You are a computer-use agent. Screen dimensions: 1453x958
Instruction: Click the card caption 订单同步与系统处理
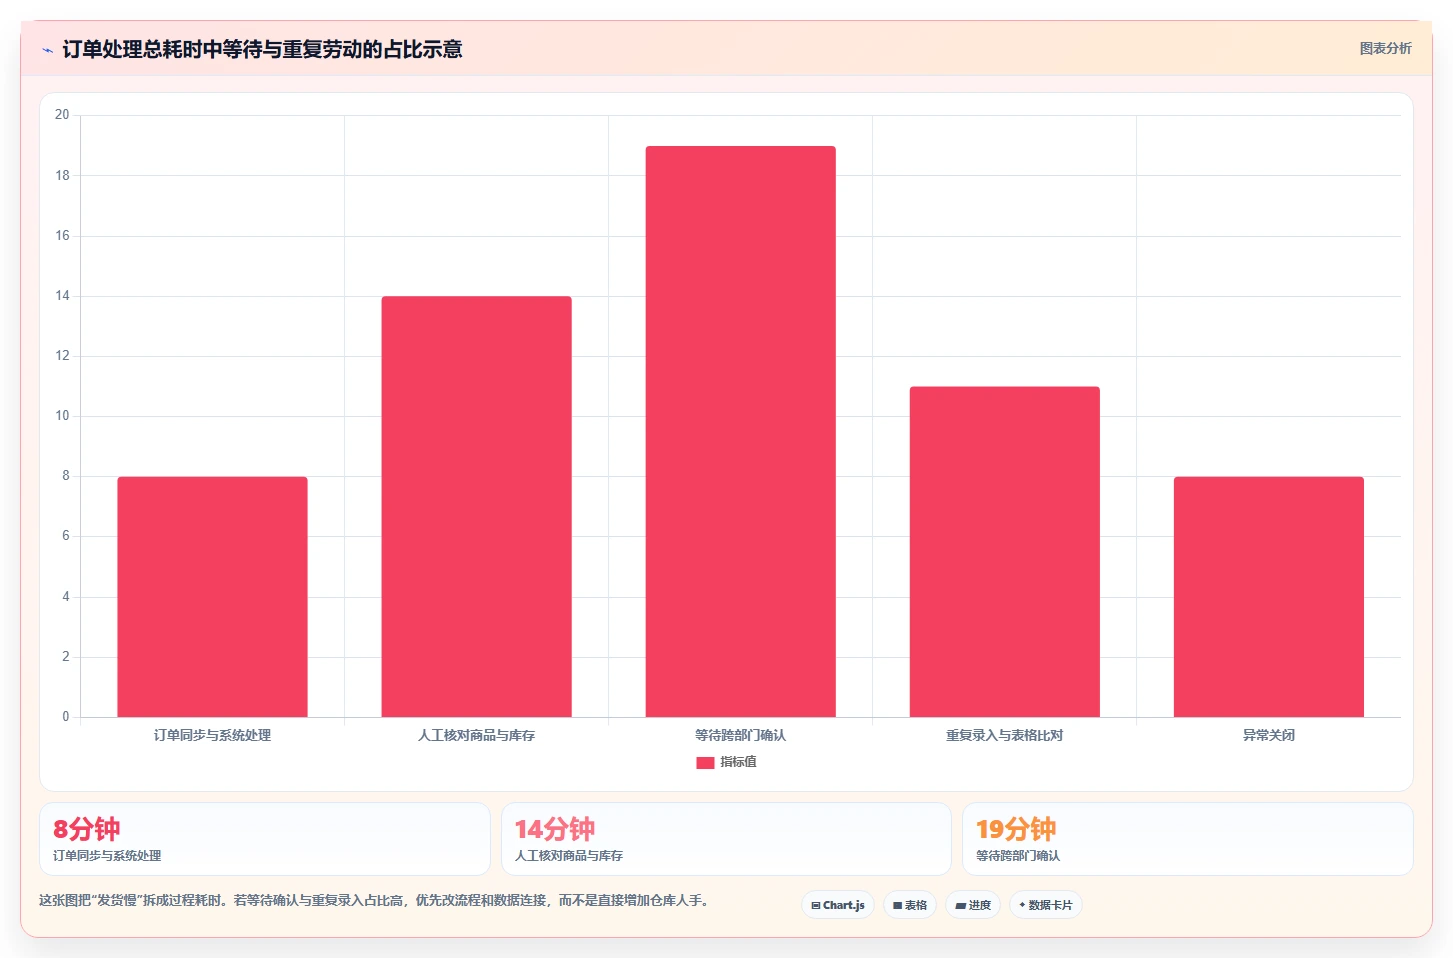107,856
